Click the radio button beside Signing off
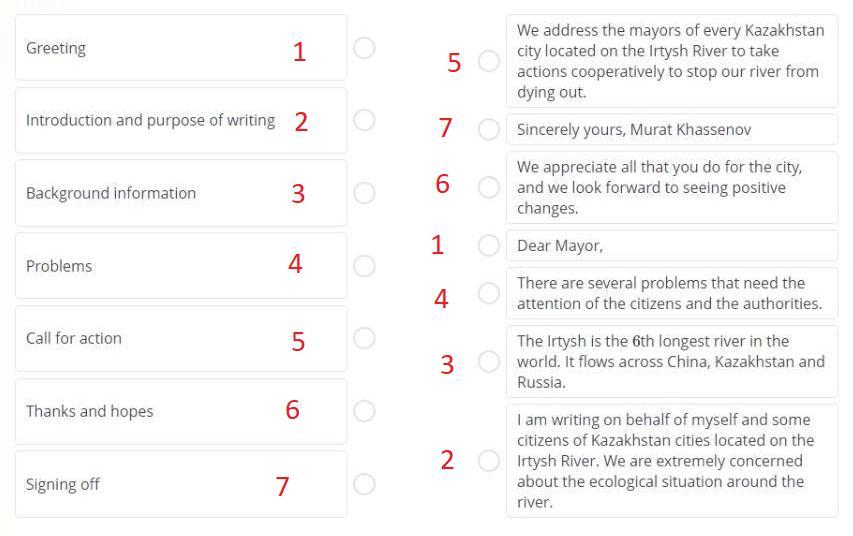 [x=365, y=484]
